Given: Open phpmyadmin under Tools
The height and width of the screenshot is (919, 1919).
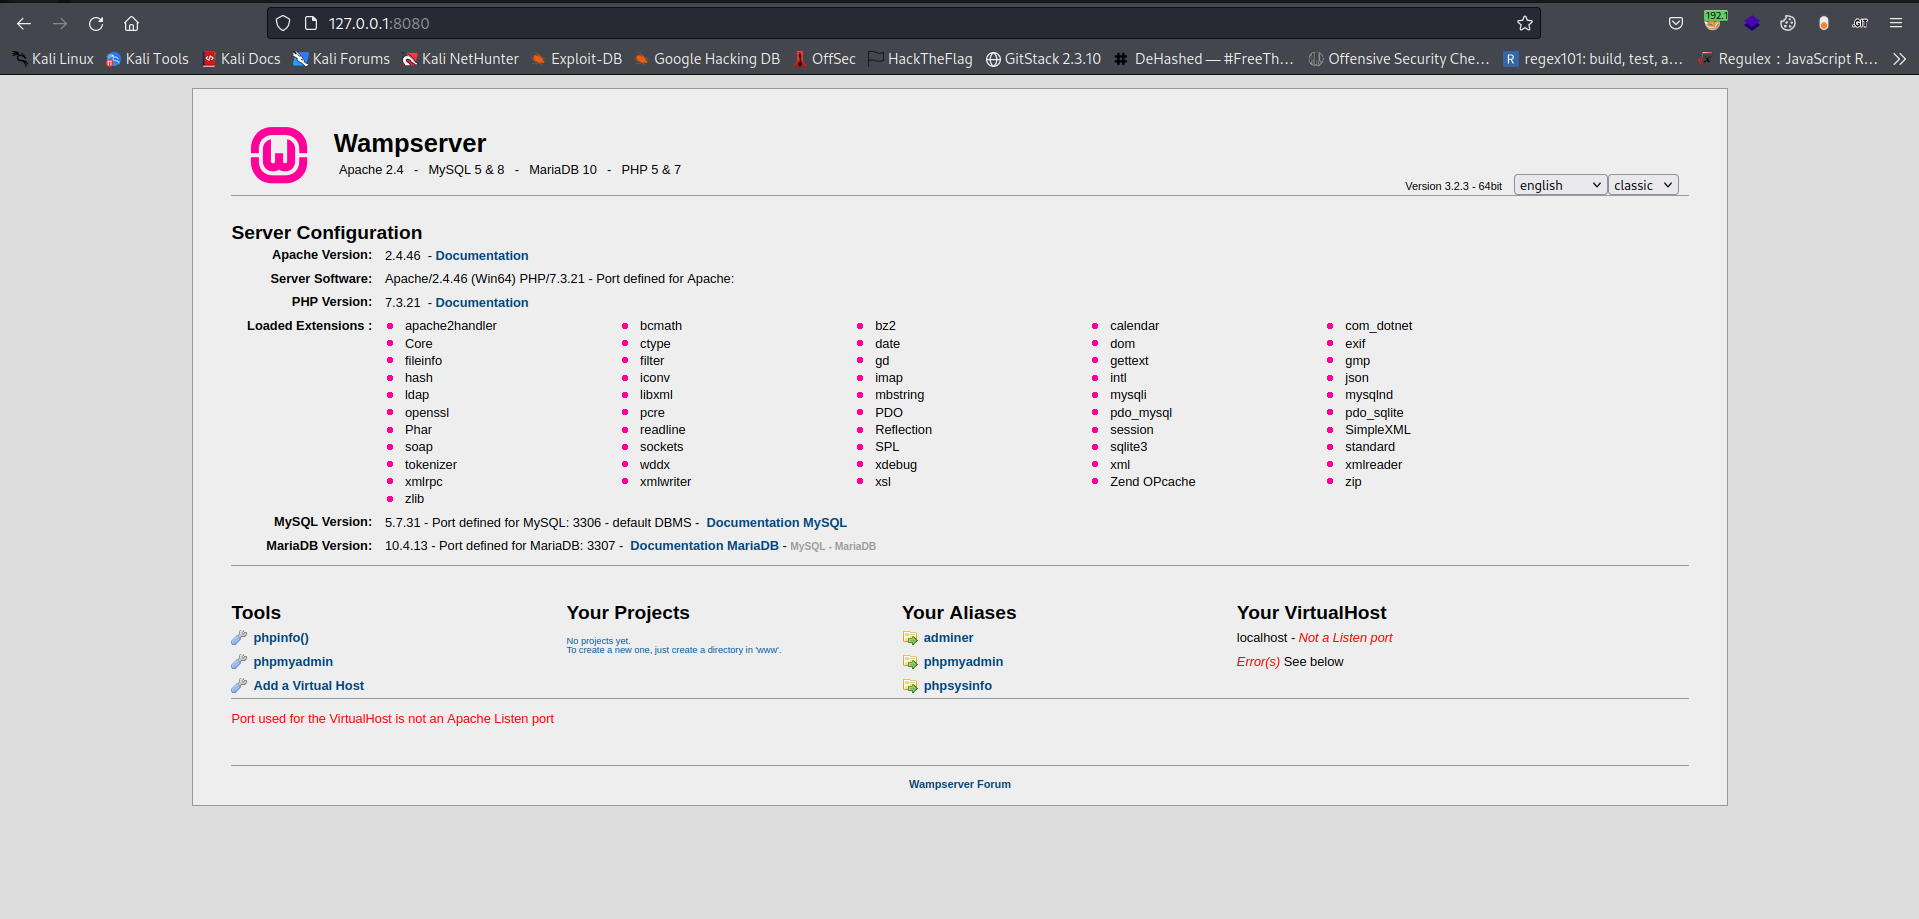Looking at the screenshot, I should point(293,662).
